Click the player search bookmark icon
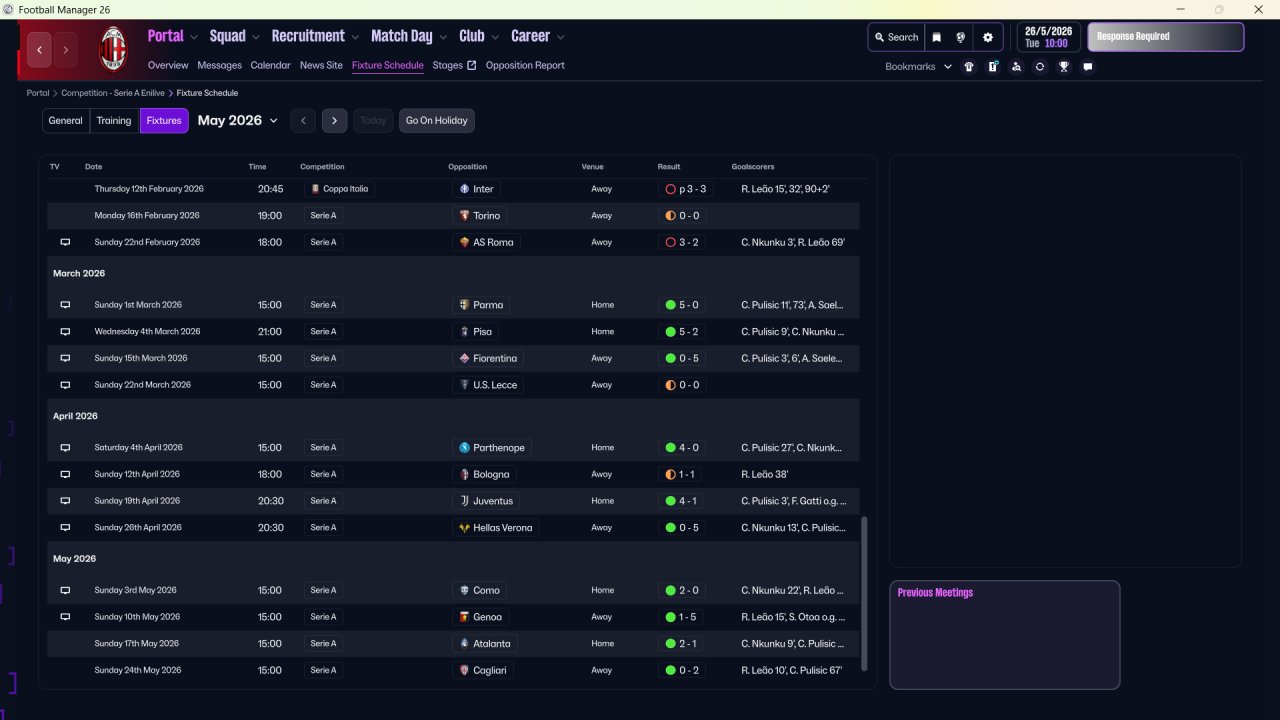Image resolution: width=1280 pixels, height=720 pixels. click(x=1017, y=67)
